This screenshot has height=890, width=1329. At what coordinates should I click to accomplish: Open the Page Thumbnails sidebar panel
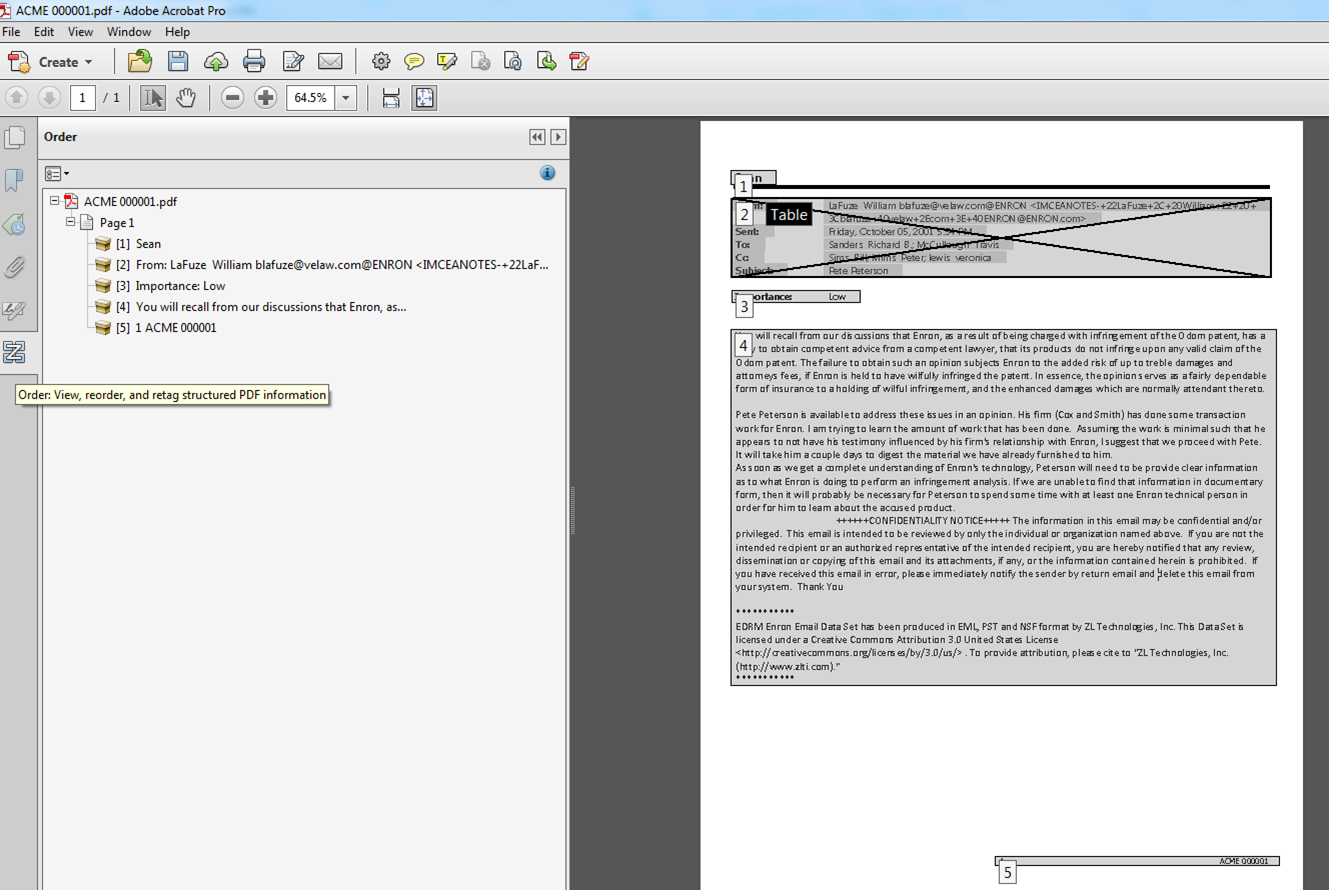15,137
